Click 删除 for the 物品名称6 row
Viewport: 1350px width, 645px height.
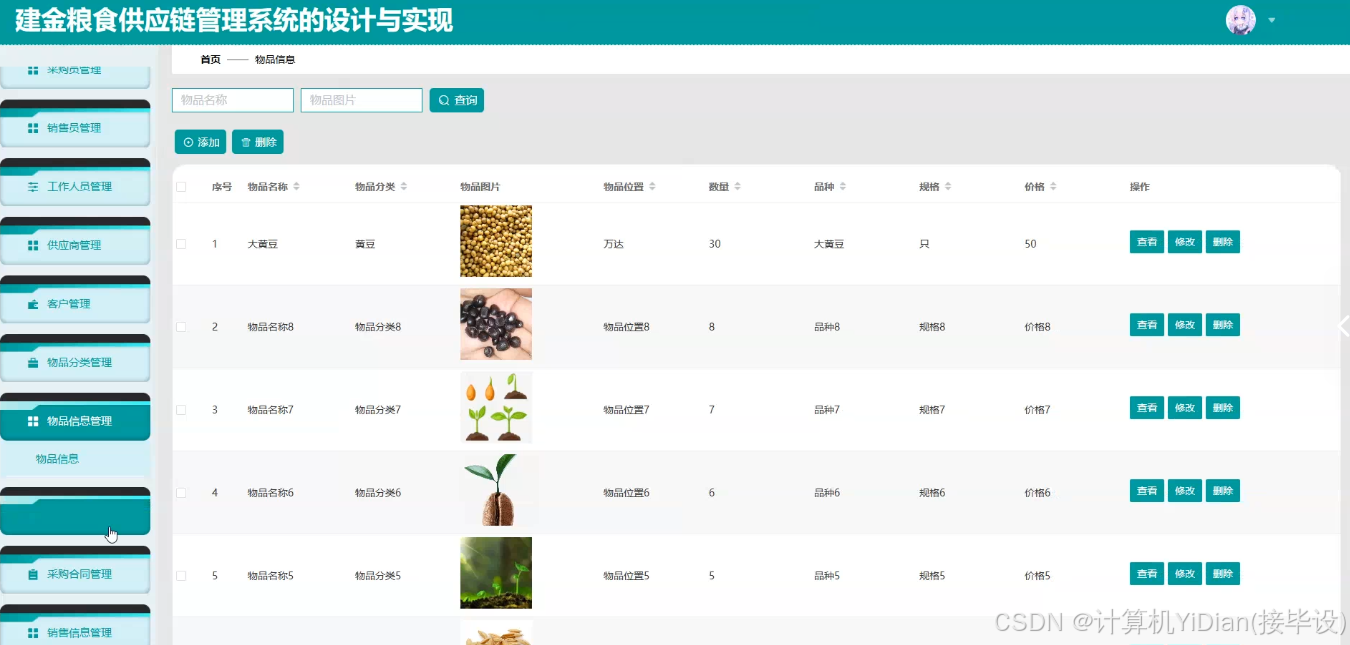(1223, 491)
